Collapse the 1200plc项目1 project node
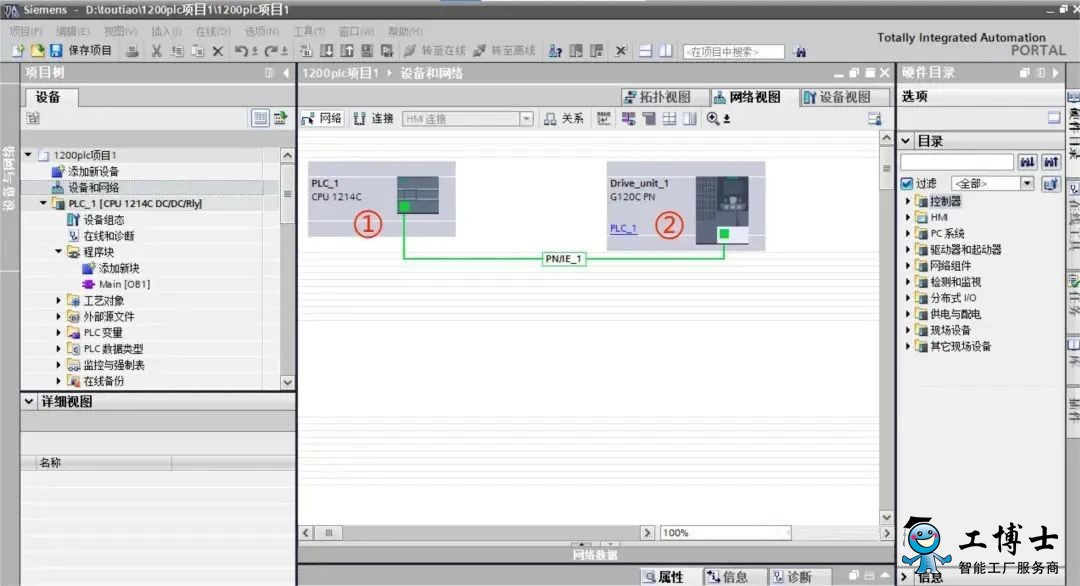Screen dimensions: 1080x586 [x=28, y=155]
